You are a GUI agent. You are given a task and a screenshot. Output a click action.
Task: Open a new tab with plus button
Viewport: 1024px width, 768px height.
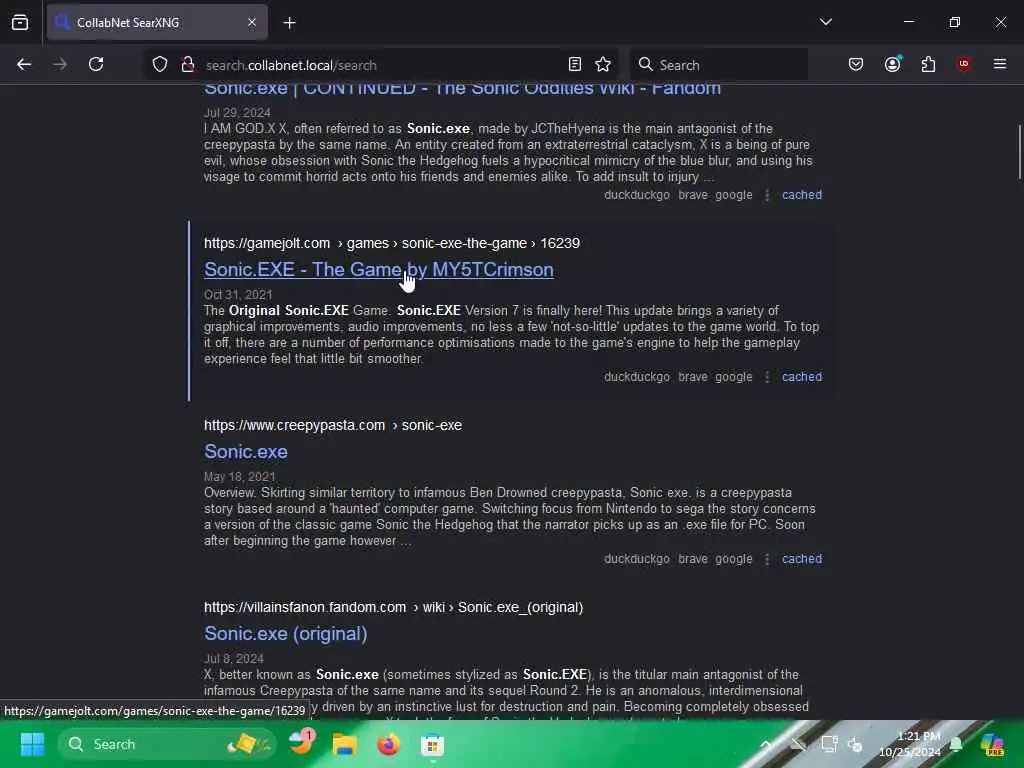tap(290, 23)
